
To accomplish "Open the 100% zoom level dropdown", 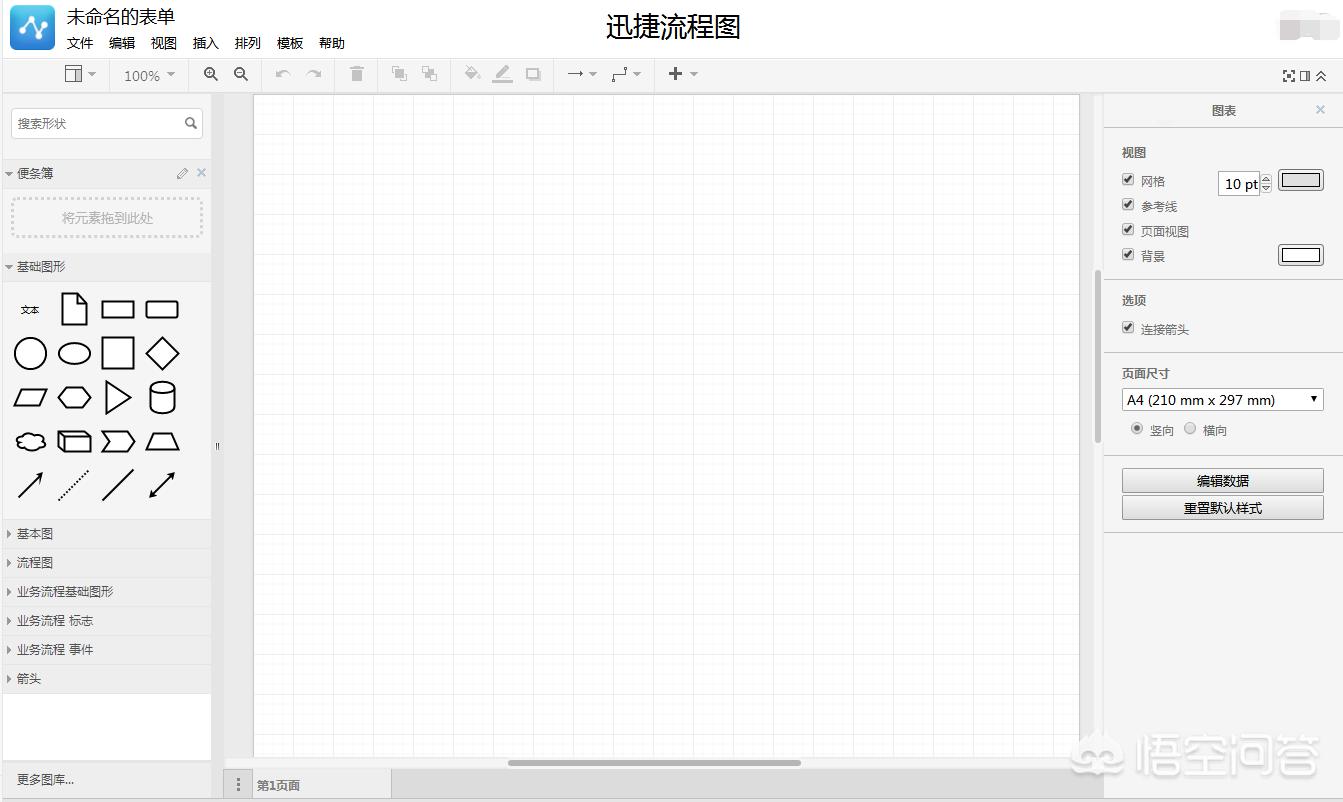I will click(149, 75).
